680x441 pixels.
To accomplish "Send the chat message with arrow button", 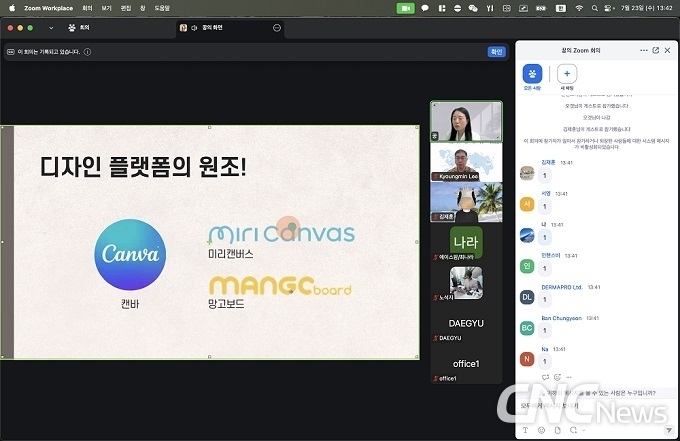I will click(668, 430).
